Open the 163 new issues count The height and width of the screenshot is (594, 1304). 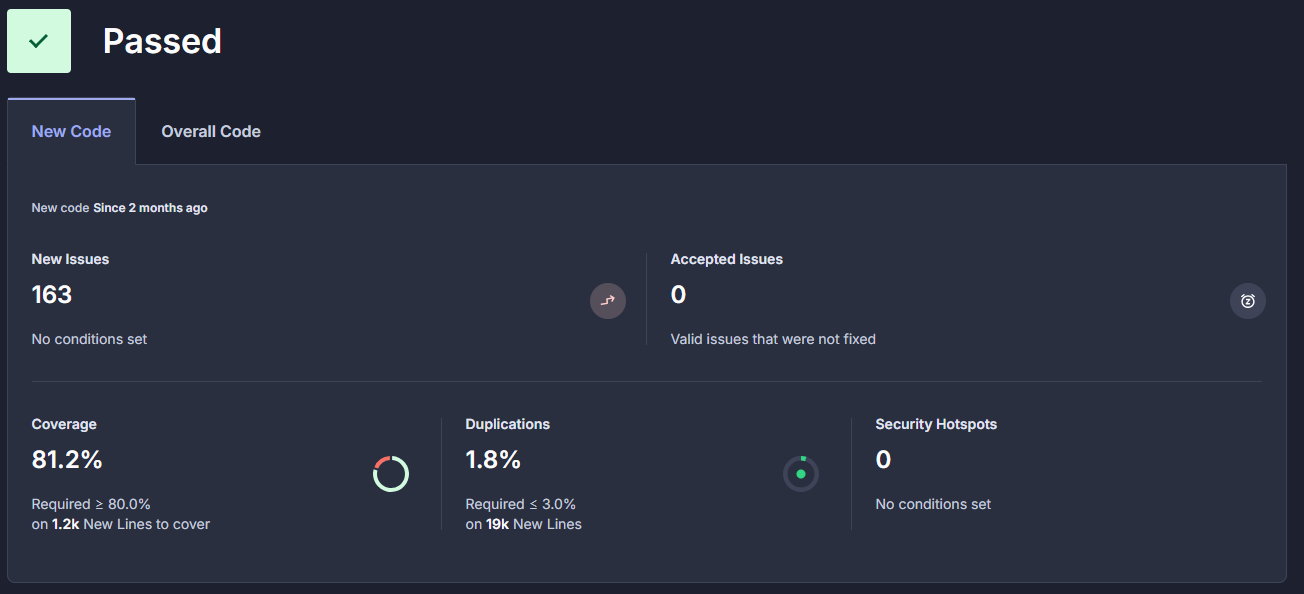(52, 295)
